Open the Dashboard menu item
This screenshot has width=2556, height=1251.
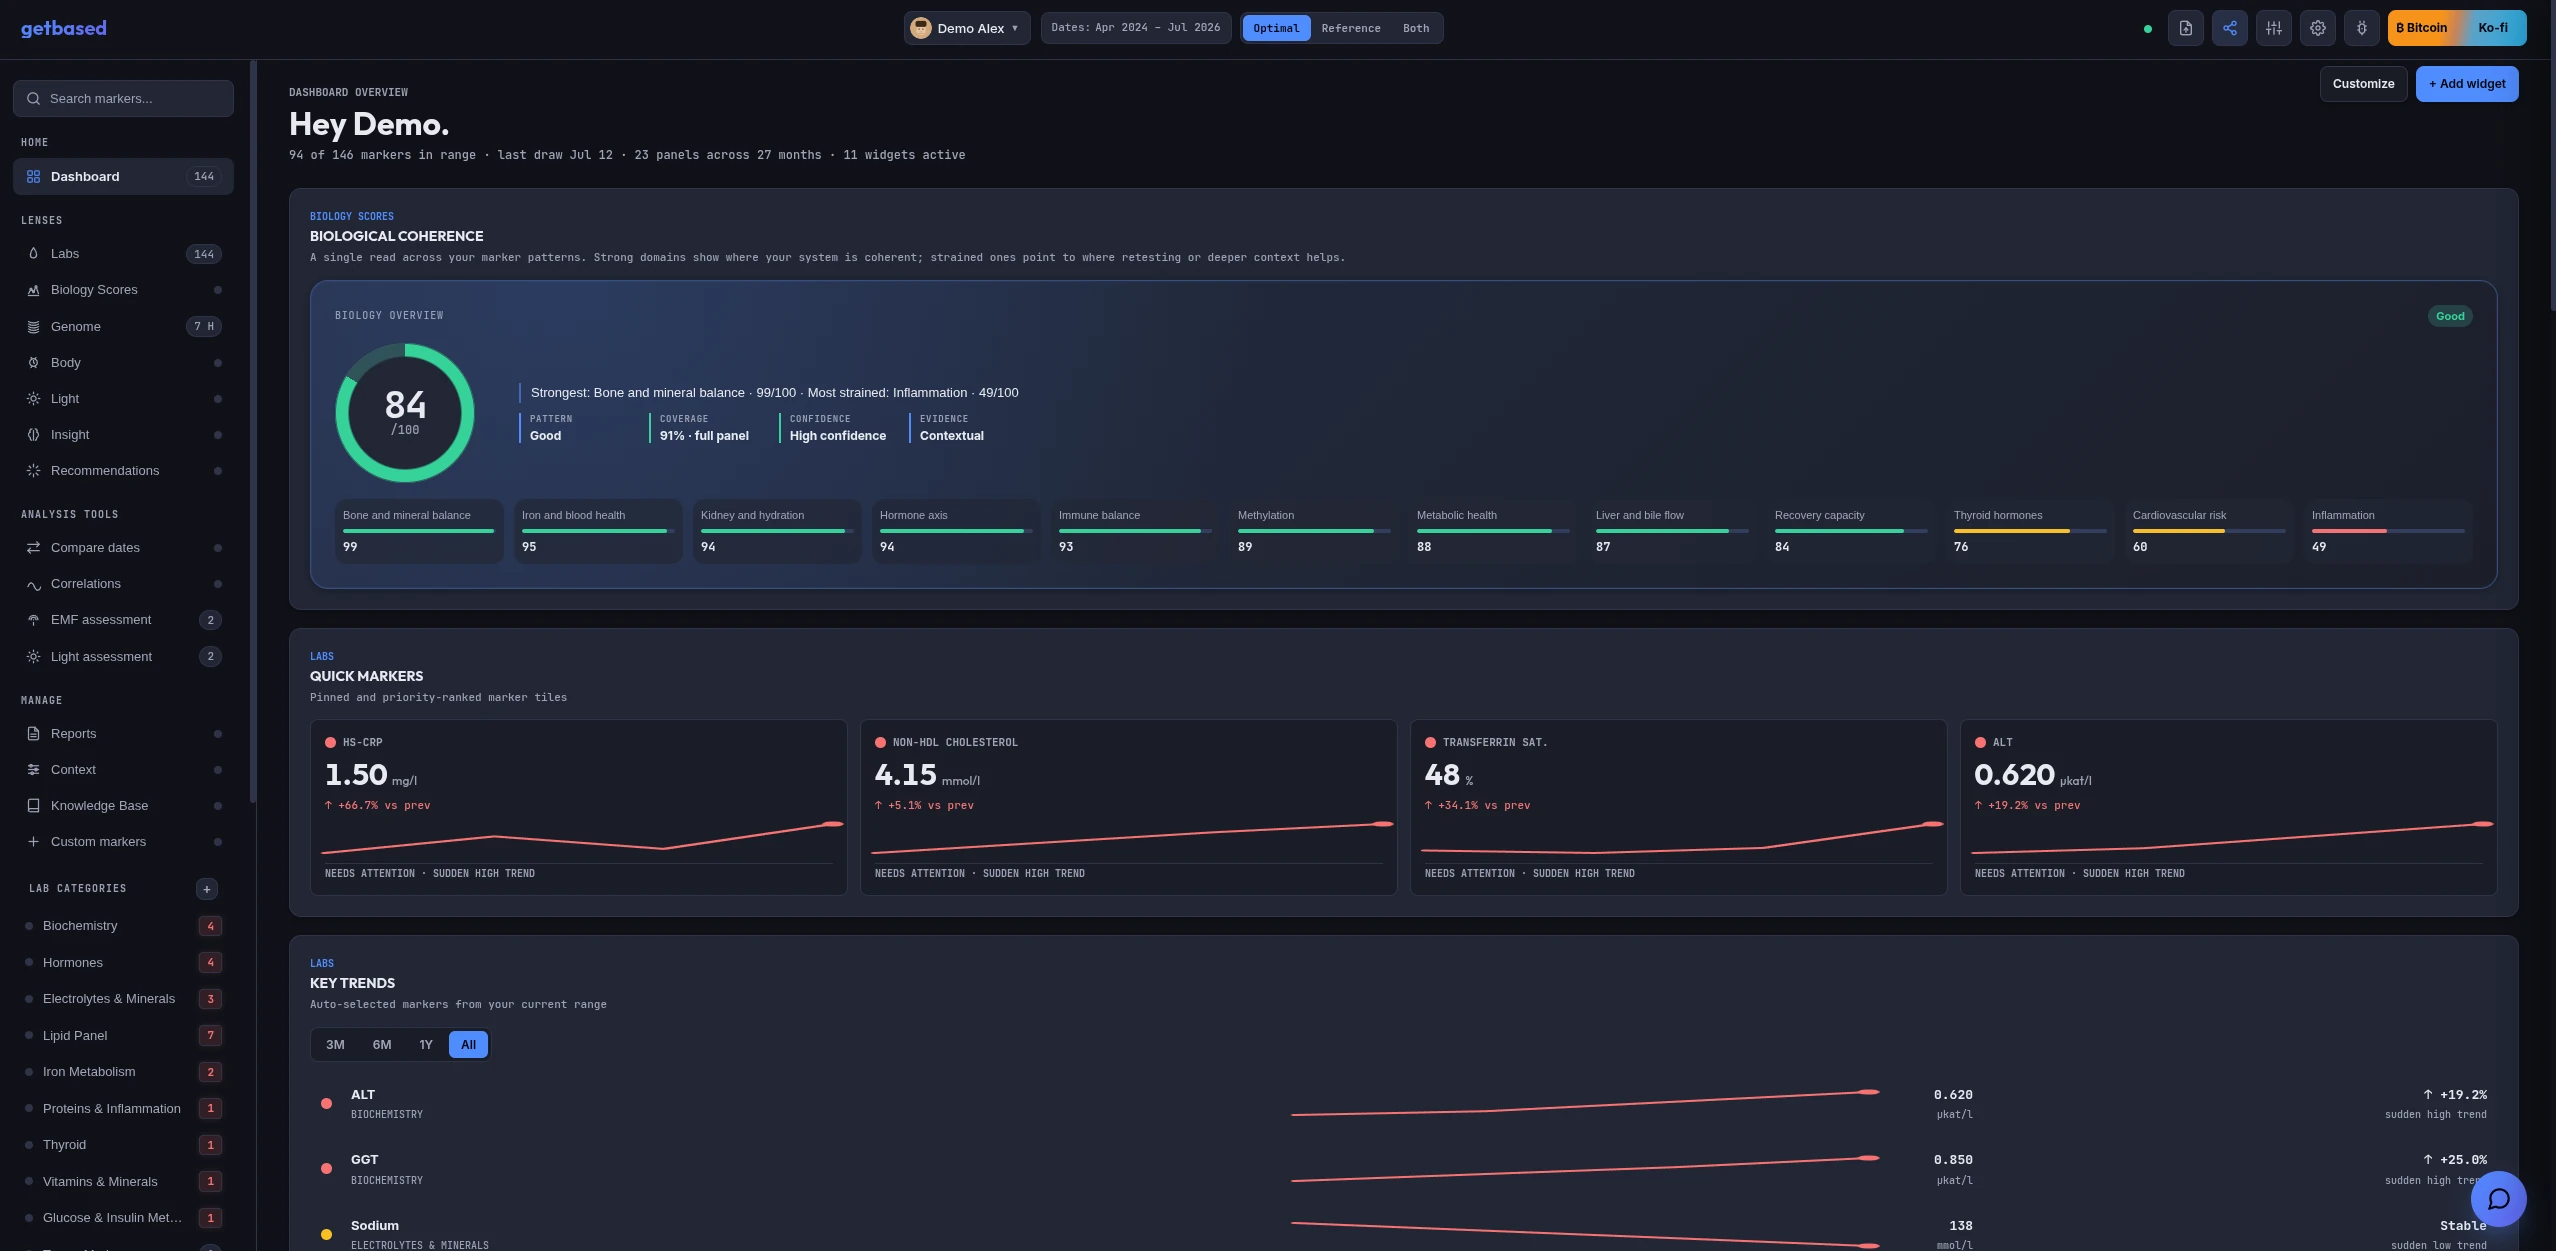click(x=123, y=177)
